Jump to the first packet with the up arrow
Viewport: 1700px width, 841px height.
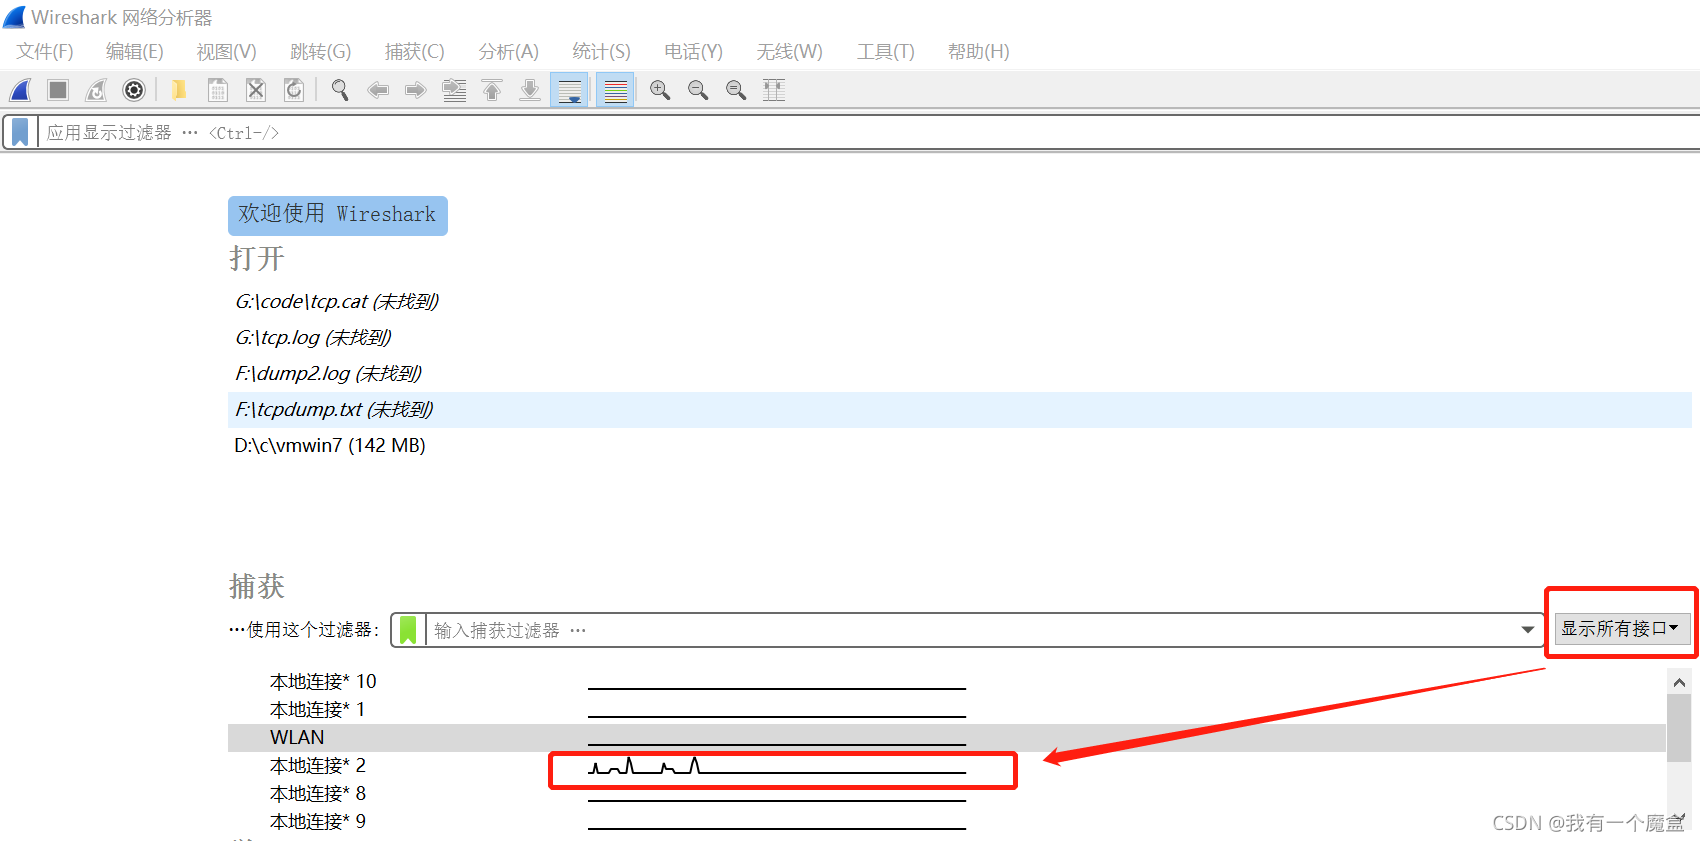(492, 90)
